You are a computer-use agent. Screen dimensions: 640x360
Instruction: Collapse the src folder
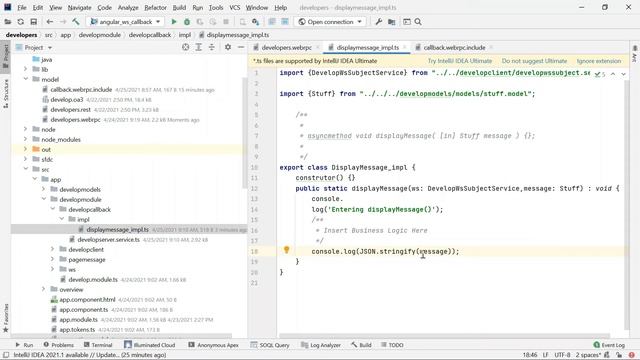click(26, 169)
